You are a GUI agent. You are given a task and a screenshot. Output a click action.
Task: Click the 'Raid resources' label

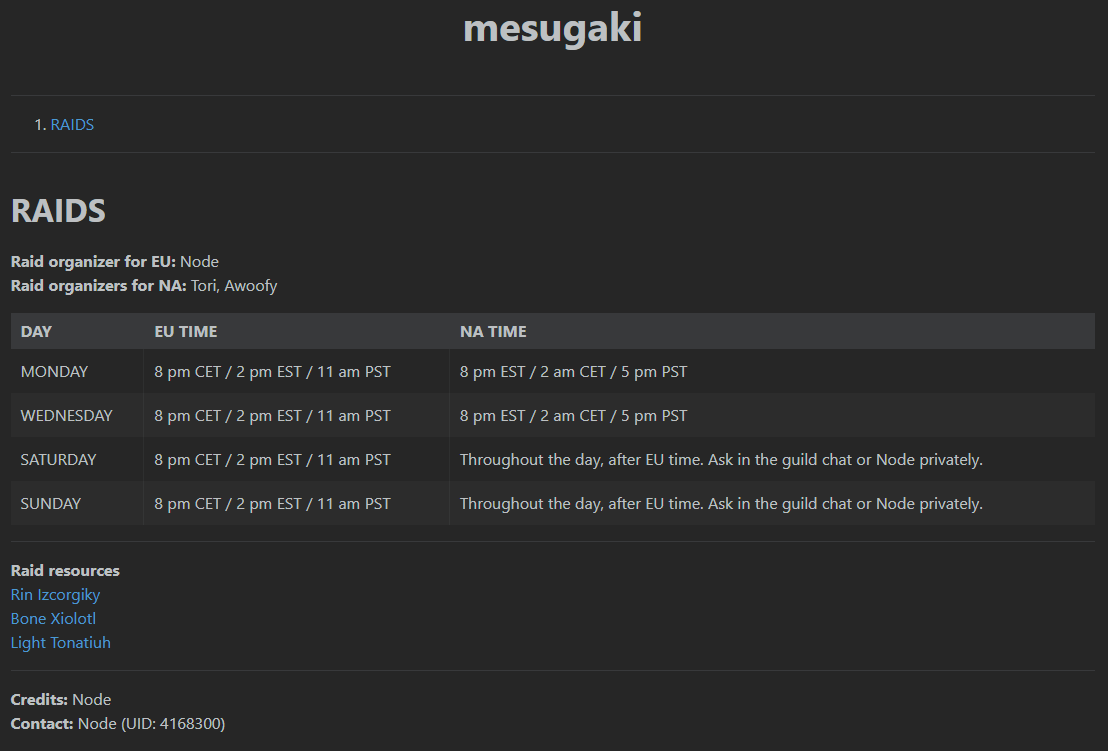click(x=65, y=570)
